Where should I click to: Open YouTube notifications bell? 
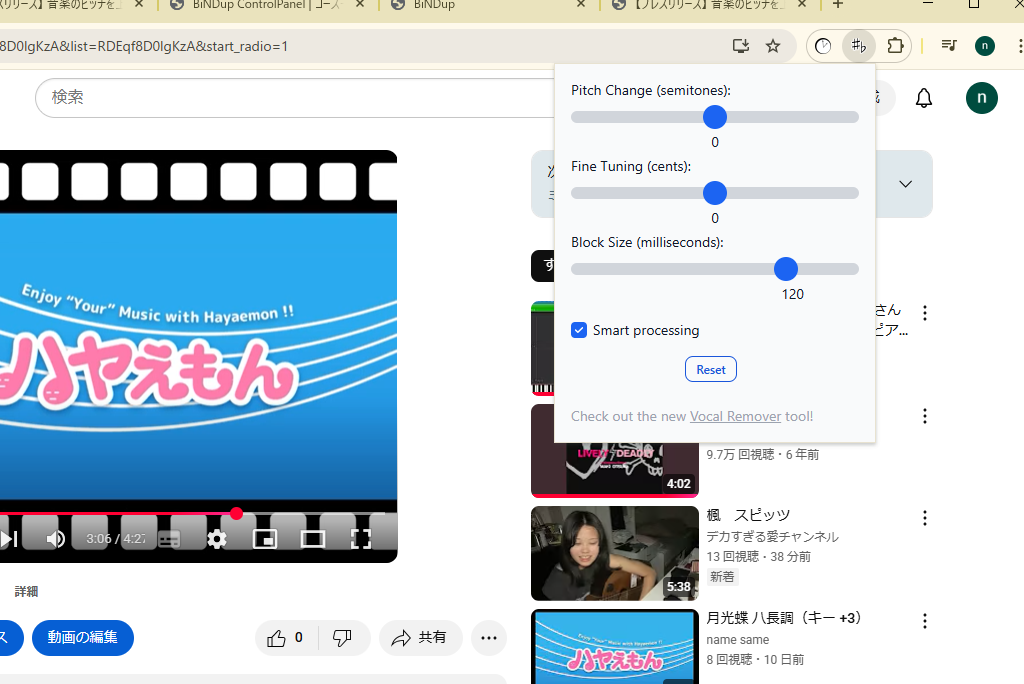(x=924, y=98)
